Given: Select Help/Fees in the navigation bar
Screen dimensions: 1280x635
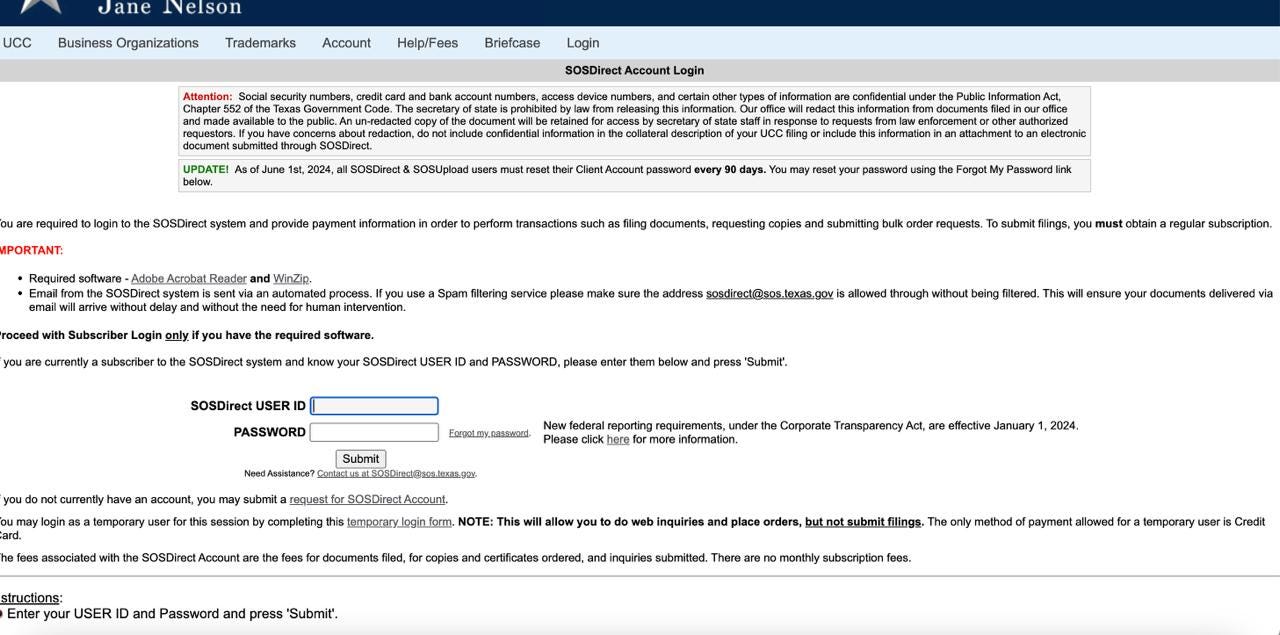Looking at the screenshot, I should [x=427, y=43].
